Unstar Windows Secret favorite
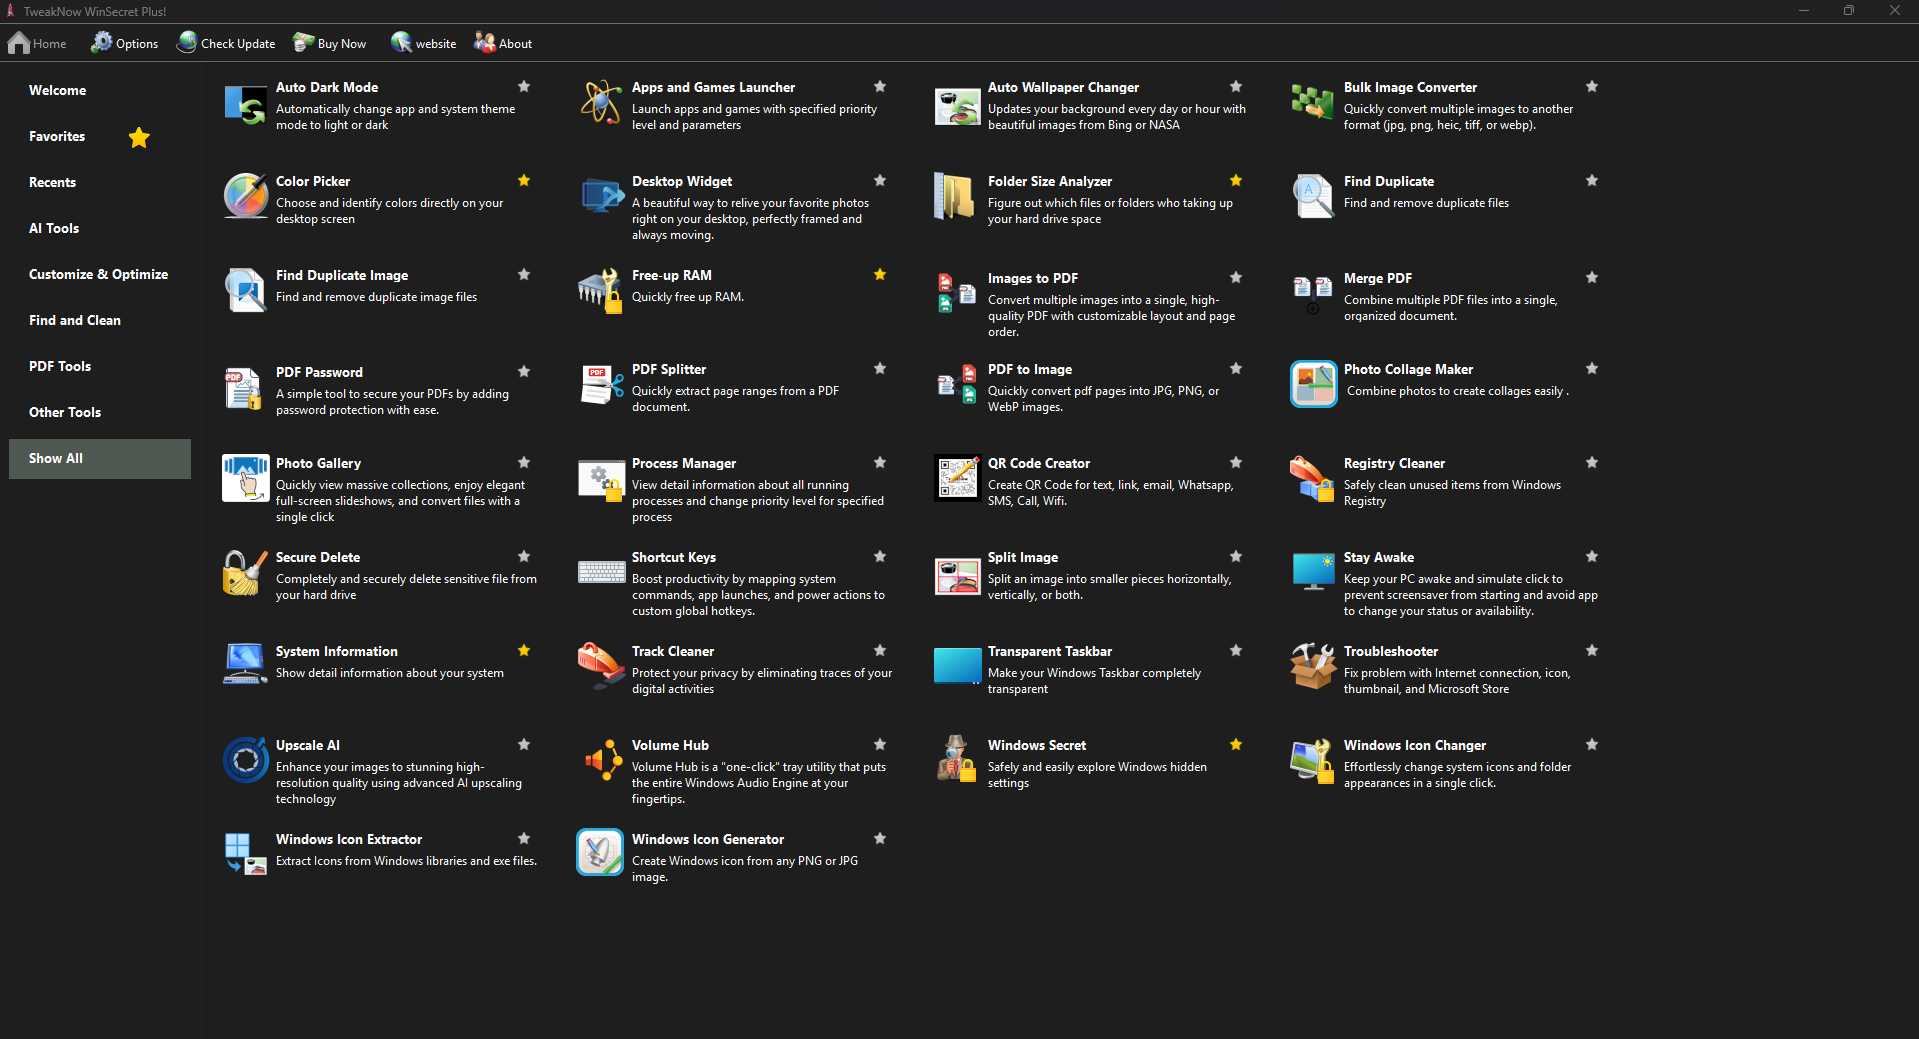Viewport: 1919px width, 1039px height. point(1236,745)
